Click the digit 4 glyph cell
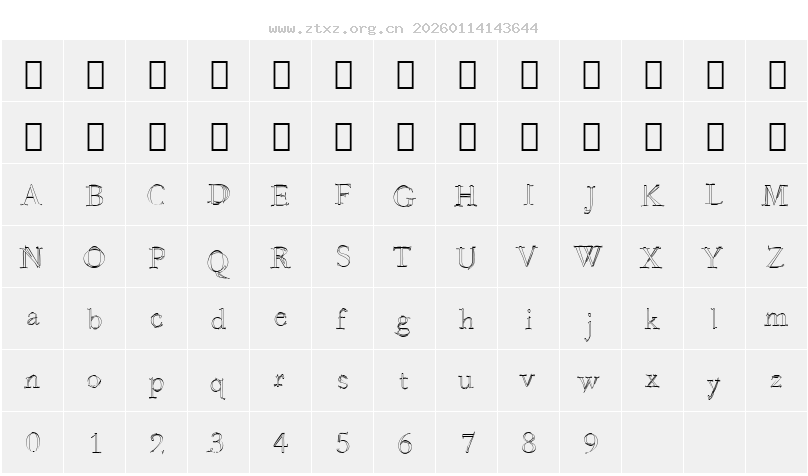808x476 pixels. tap(281, 442)
